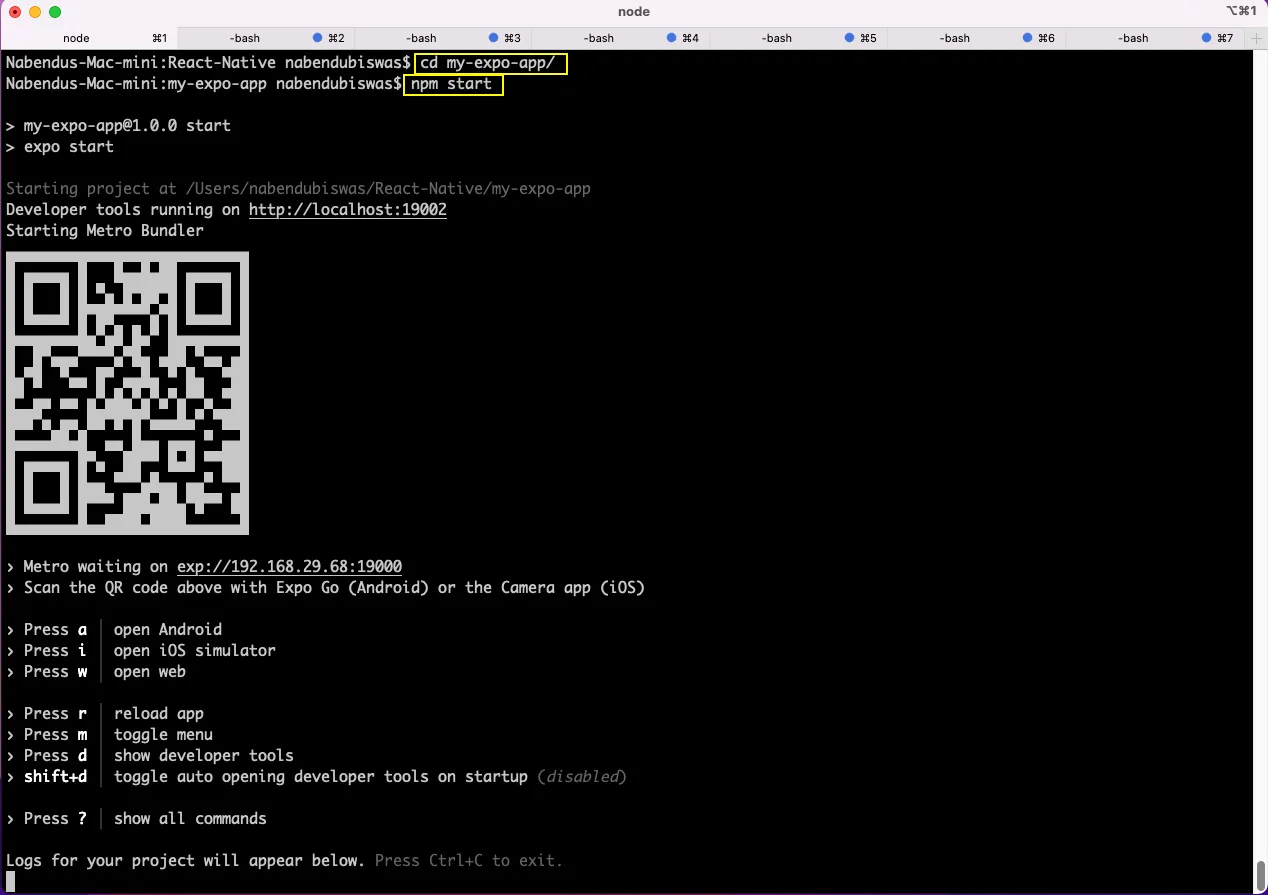Viewport: 1268px width, 895px height.
Task: Click the 'open iOS simulator' row
Action: coord(141,651)
